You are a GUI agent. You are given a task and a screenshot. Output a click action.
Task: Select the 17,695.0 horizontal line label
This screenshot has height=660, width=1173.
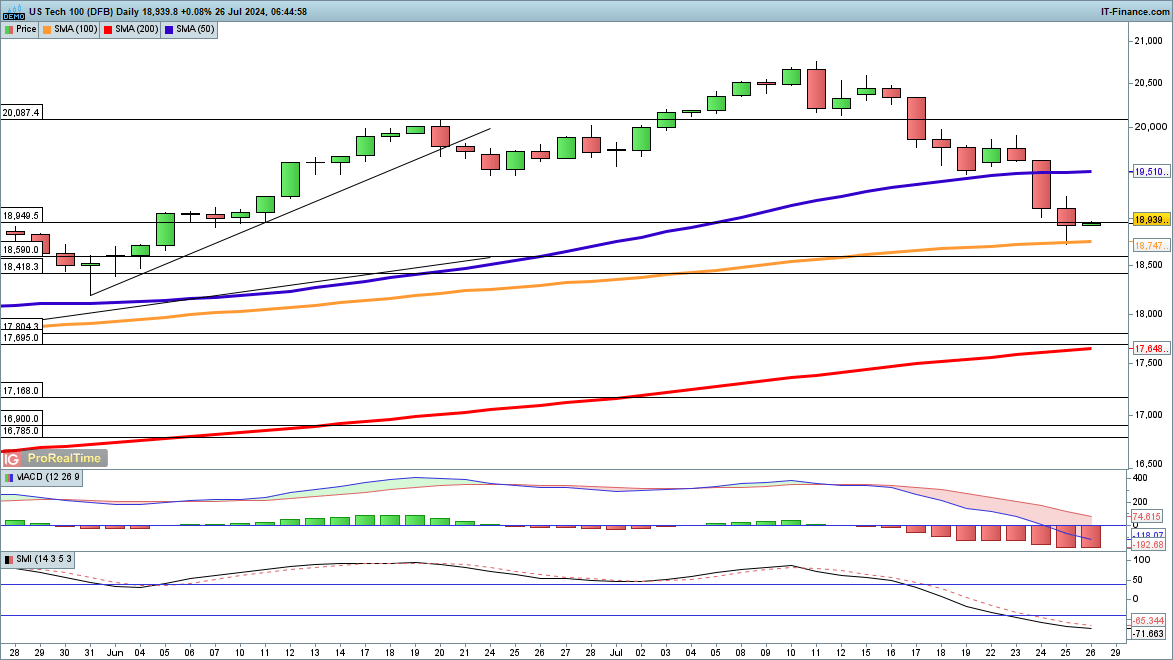(21, 338)
